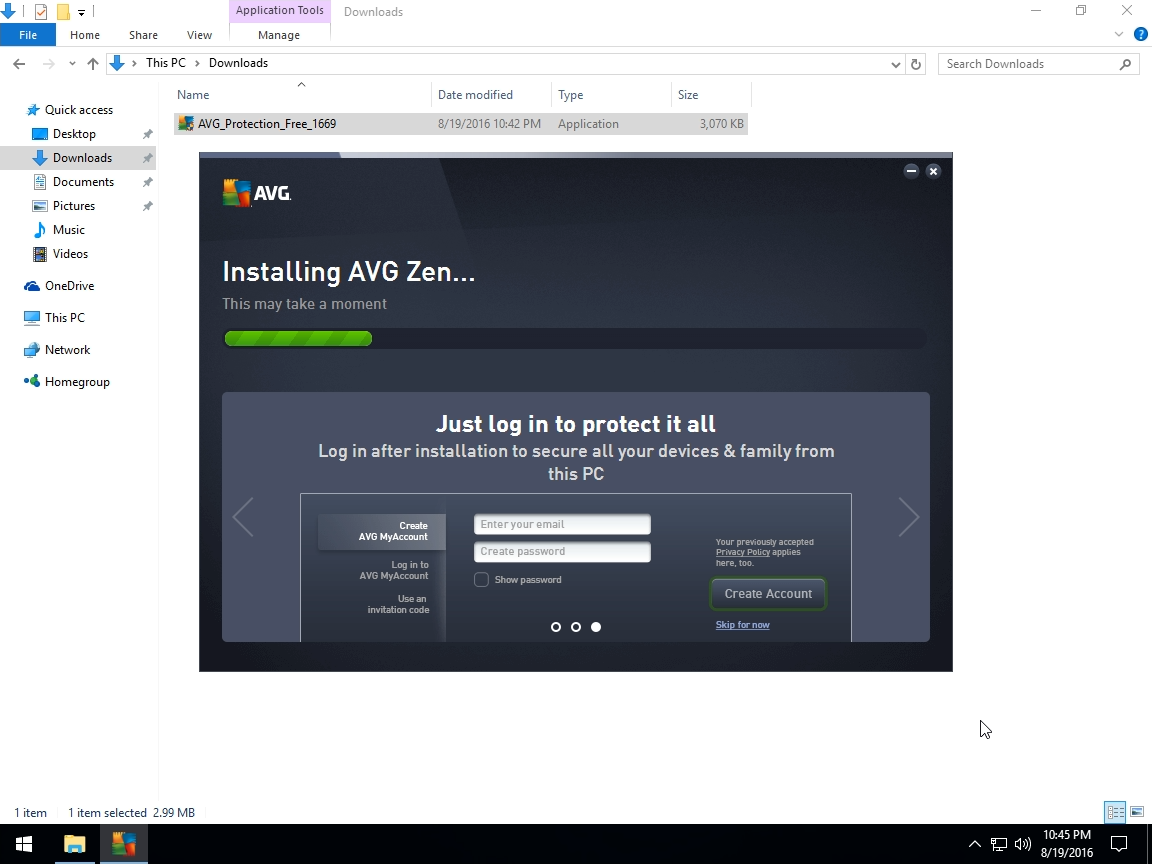1152x864 pixels.
Task: Open File Explorer from taskbar
Action: click(x=74, y=844)
